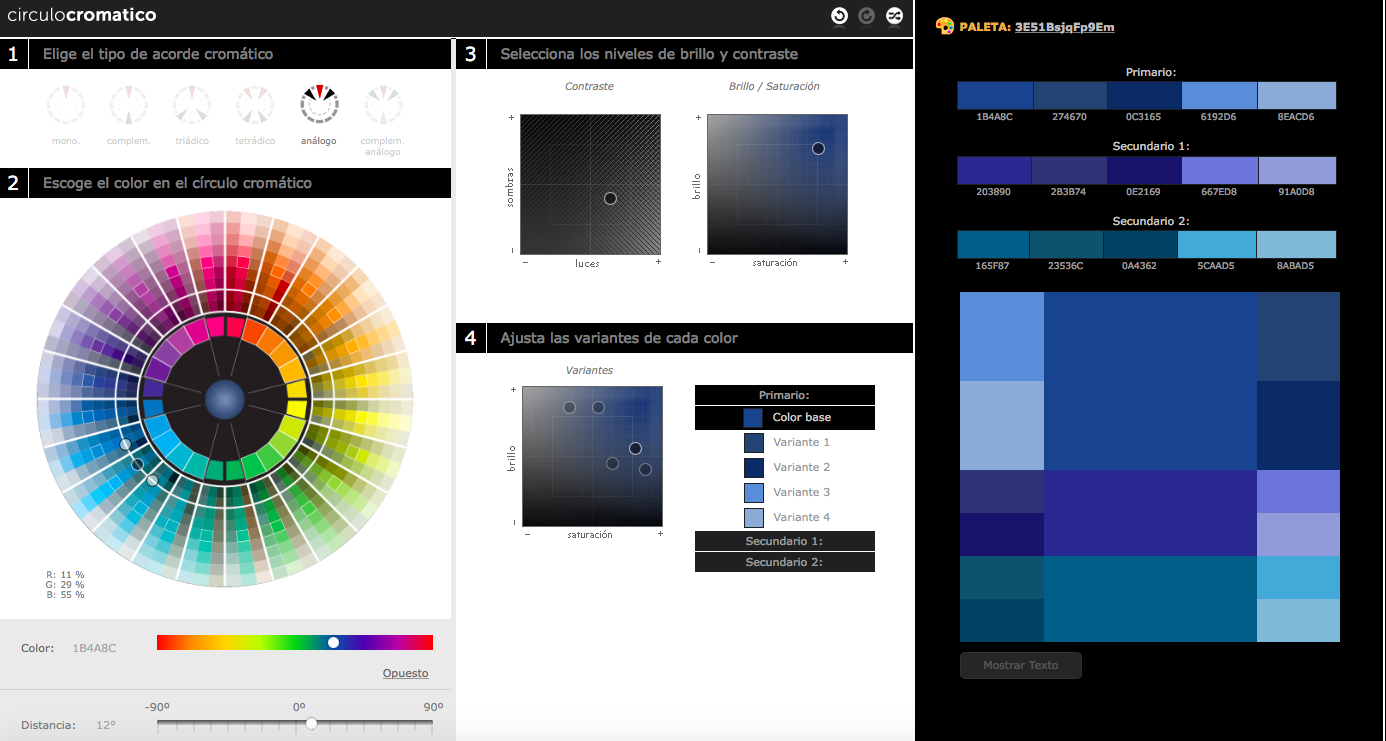Click the redo arrow icon
The image size is (1386, 741).
[867, 15]
